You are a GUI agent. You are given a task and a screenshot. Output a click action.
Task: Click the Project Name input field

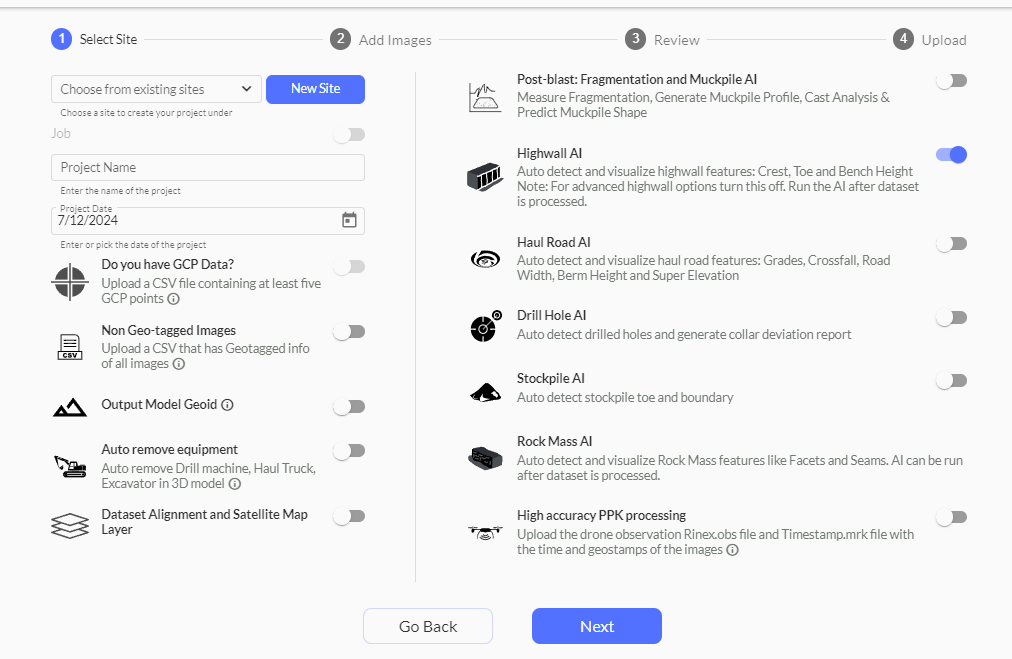click(207, 167)
